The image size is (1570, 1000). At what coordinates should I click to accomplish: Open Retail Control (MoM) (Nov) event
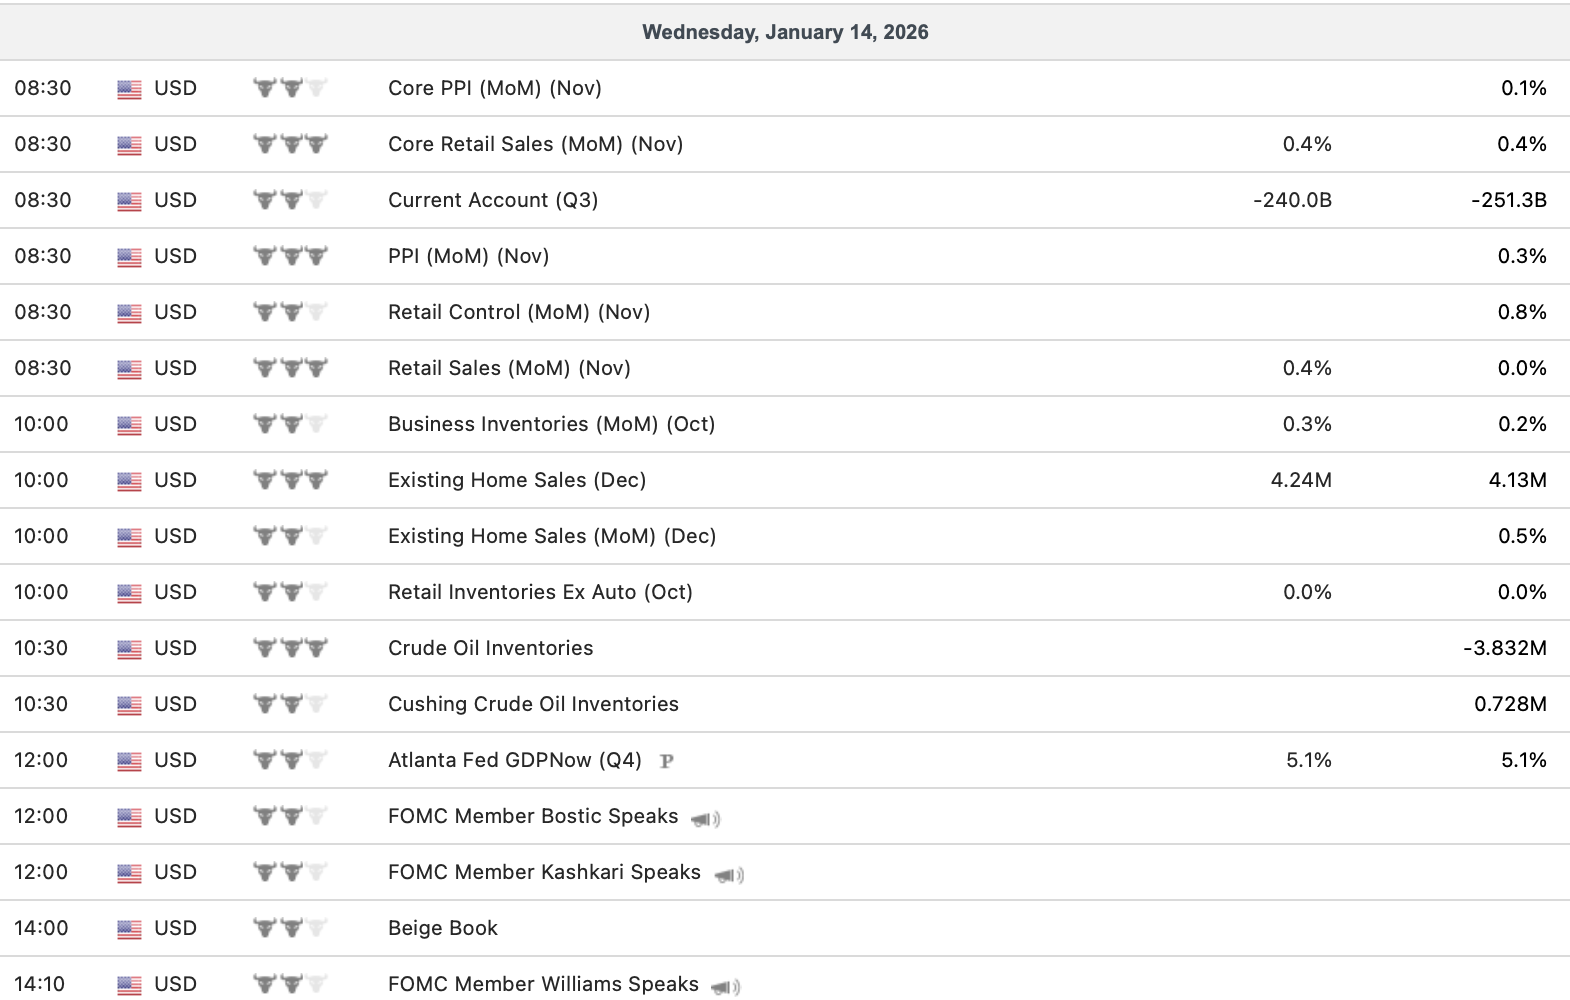point(519,312)
